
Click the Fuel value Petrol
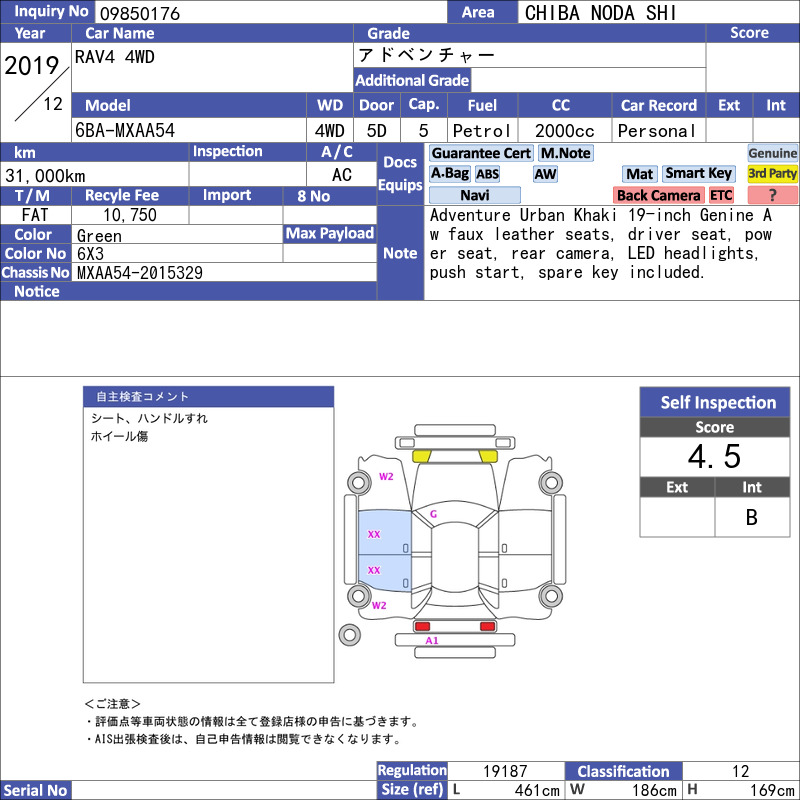[482, 131]
